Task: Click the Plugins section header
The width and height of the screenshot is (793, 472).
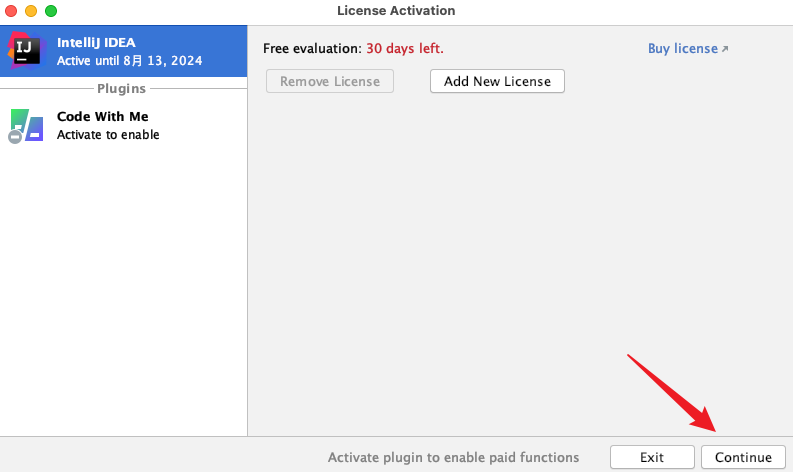Action: click(123, 89)
